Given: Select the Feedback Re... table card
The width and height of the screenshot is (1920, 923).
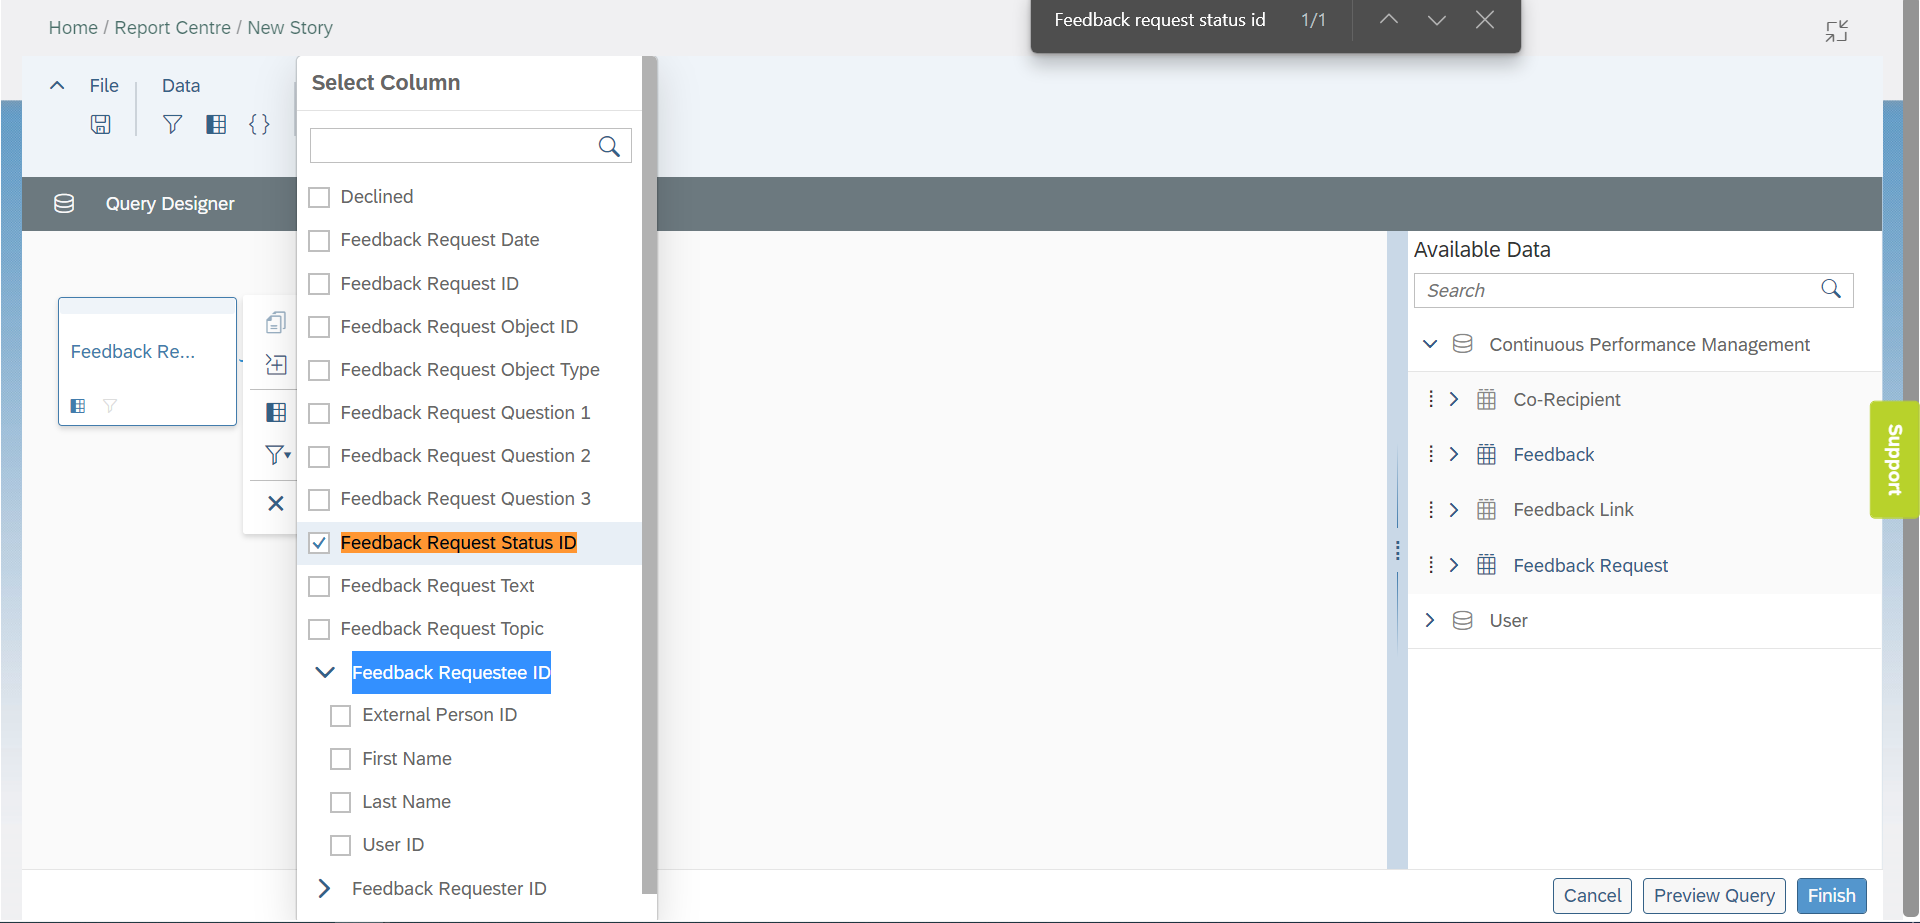Looking at the screenshot, I should tap(147, 361).
